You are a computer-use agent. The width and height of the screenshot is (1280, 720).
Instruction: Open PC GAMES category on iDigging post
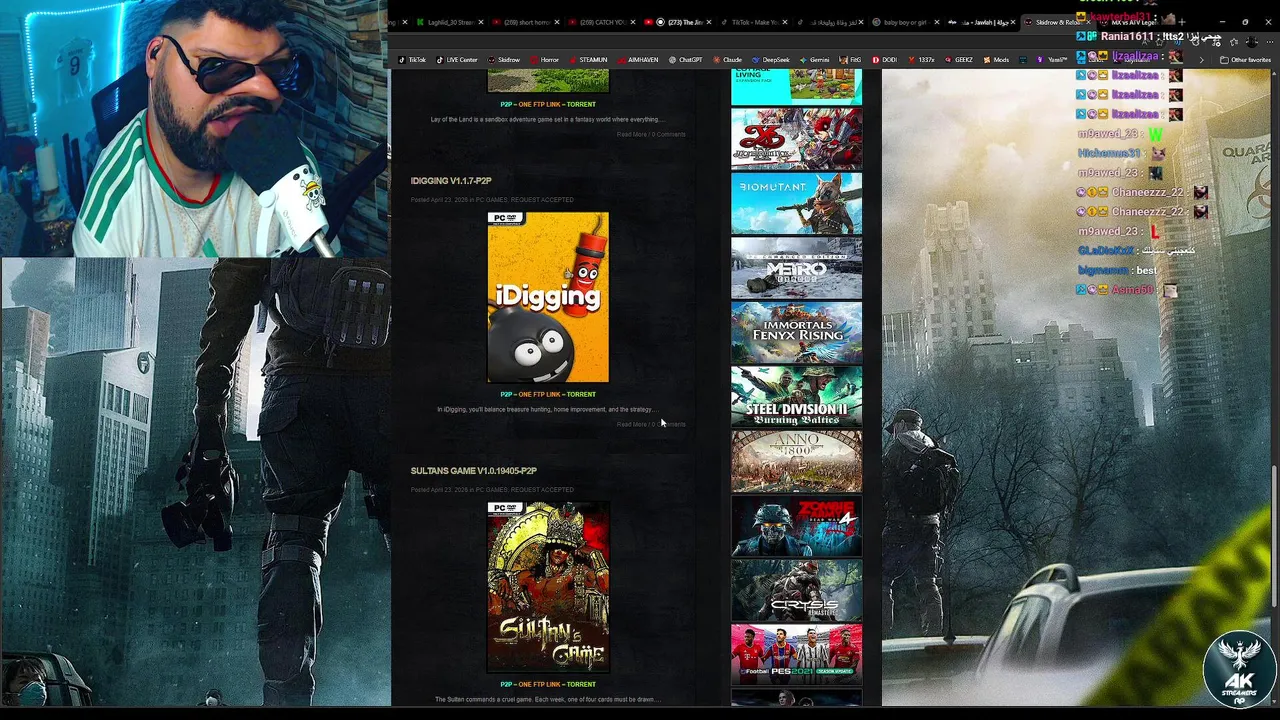[491, 200]
